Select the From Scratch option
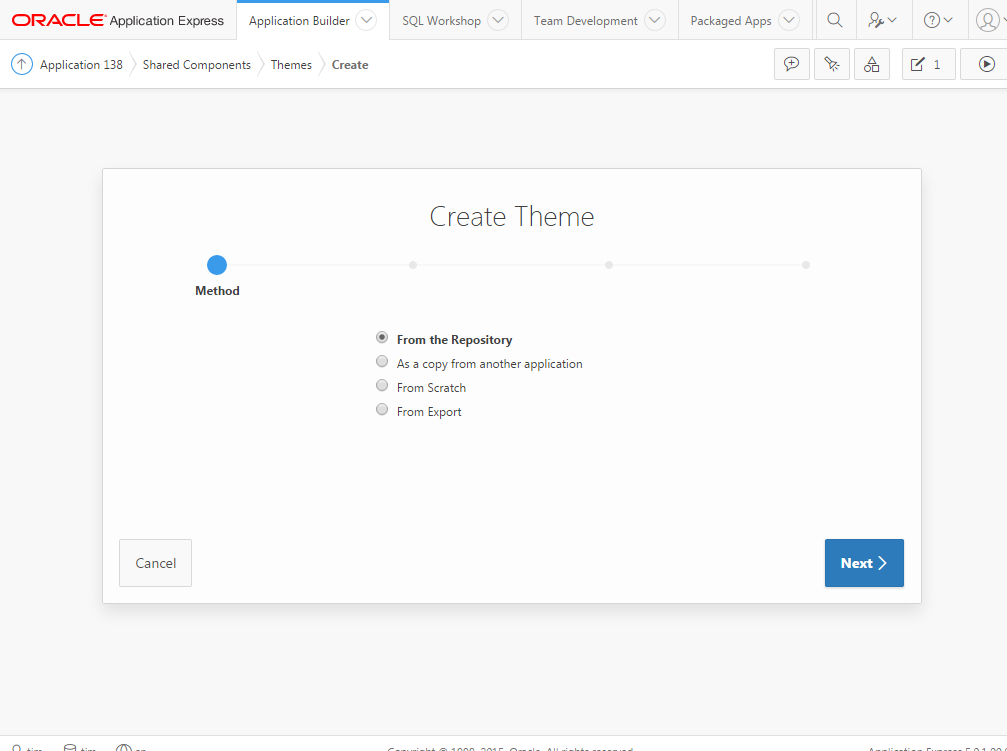This screenshot has height=751, width=1007. (x=382, y=386)
